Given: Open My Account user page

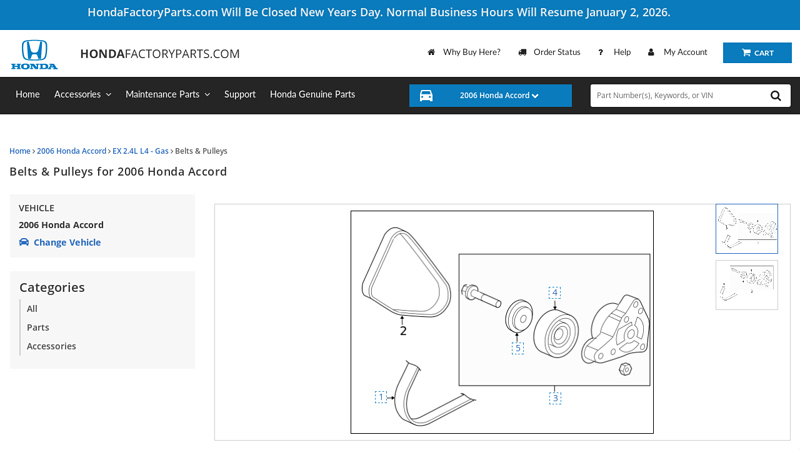Looking at the screenshot, I should (x=678, y=52).
